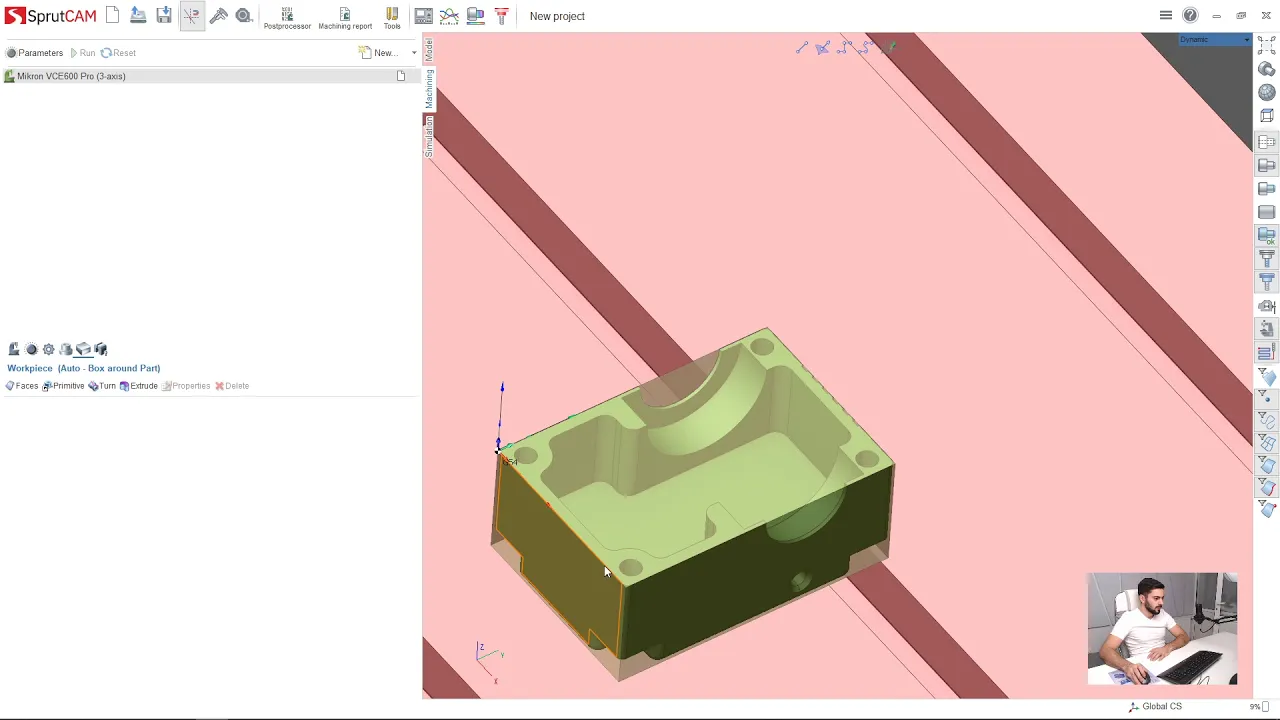
Task: Select the machine setup icon above Workpiece
Action: 14,349
